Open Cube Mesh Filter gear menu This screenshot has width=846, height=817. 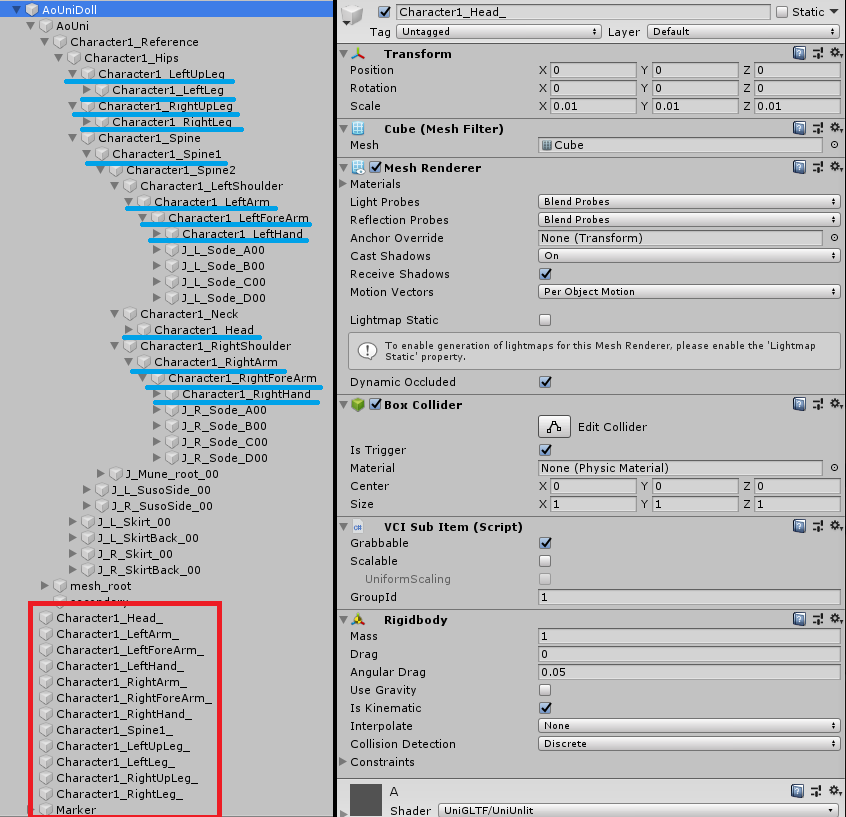[x=836, y=128]
